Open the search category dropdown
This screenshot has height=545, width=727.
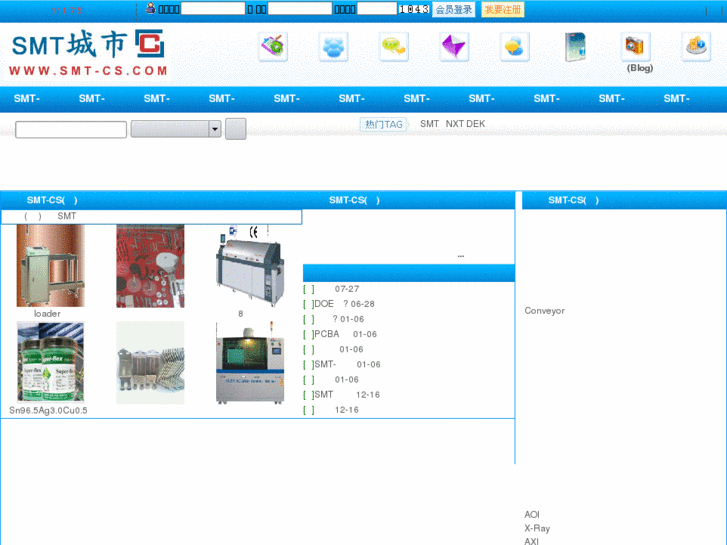(x=176, y=129)
